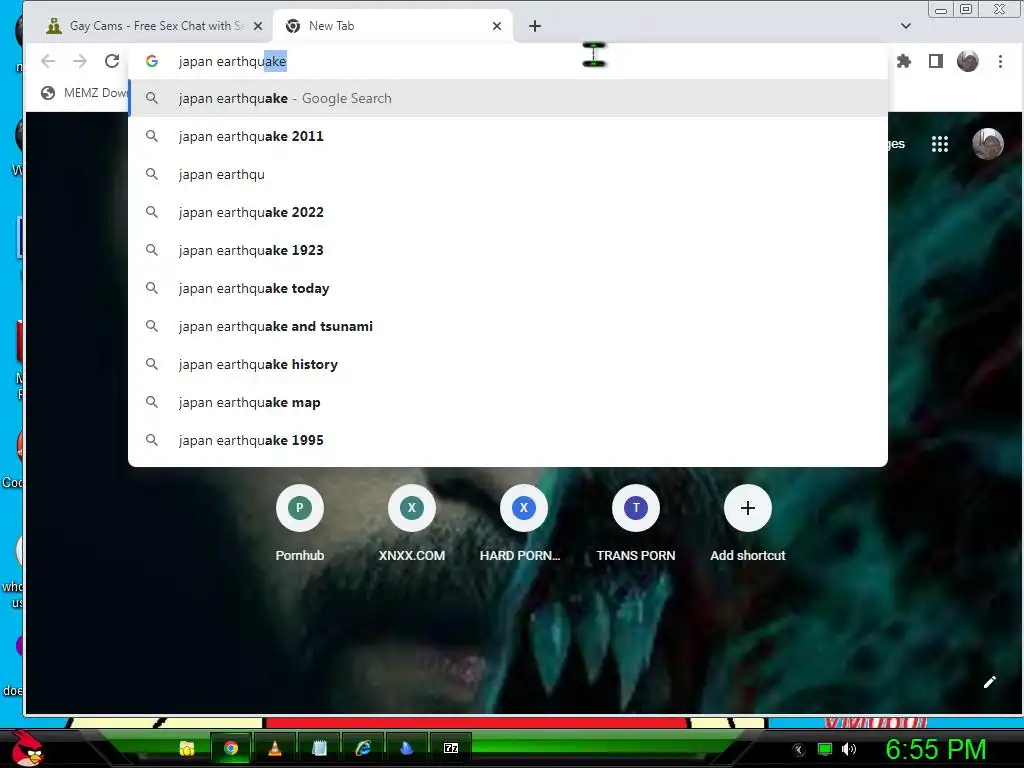Open the Angry Birds start button
Image resolution: width=1024 pixels, height=768 pixels.
tap(27, 748)
